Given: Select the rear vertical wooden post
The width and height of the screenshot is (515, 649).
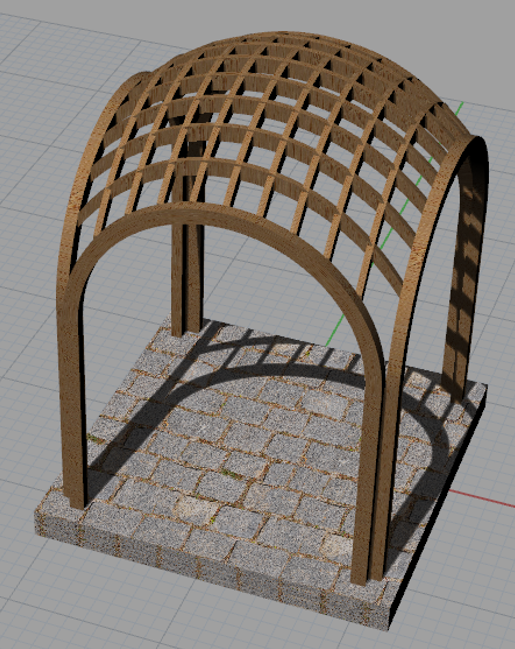Looking at the screenshot, I should click(187, 273).
